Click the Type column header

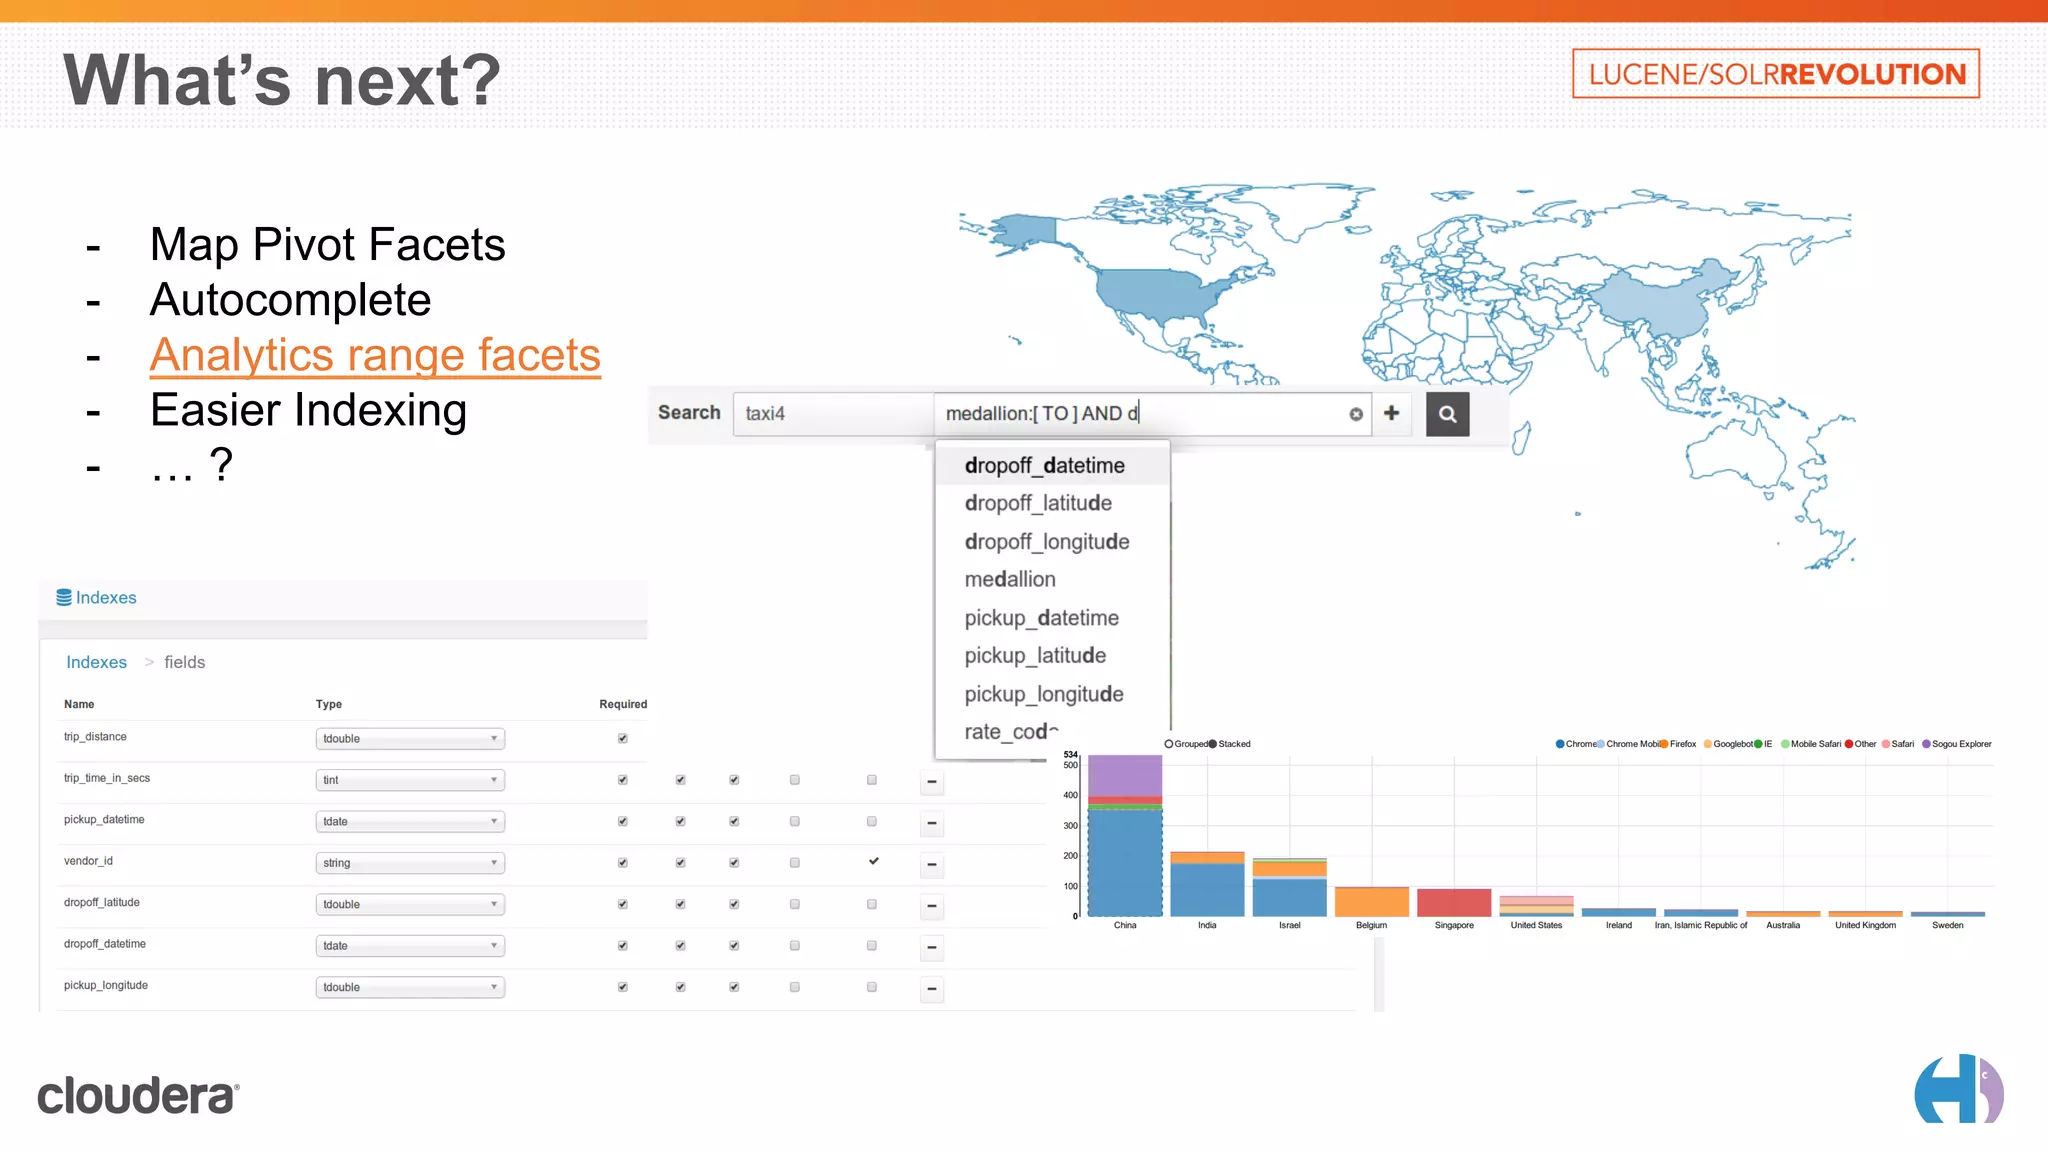pyautogui.click(x=329, y=704)
